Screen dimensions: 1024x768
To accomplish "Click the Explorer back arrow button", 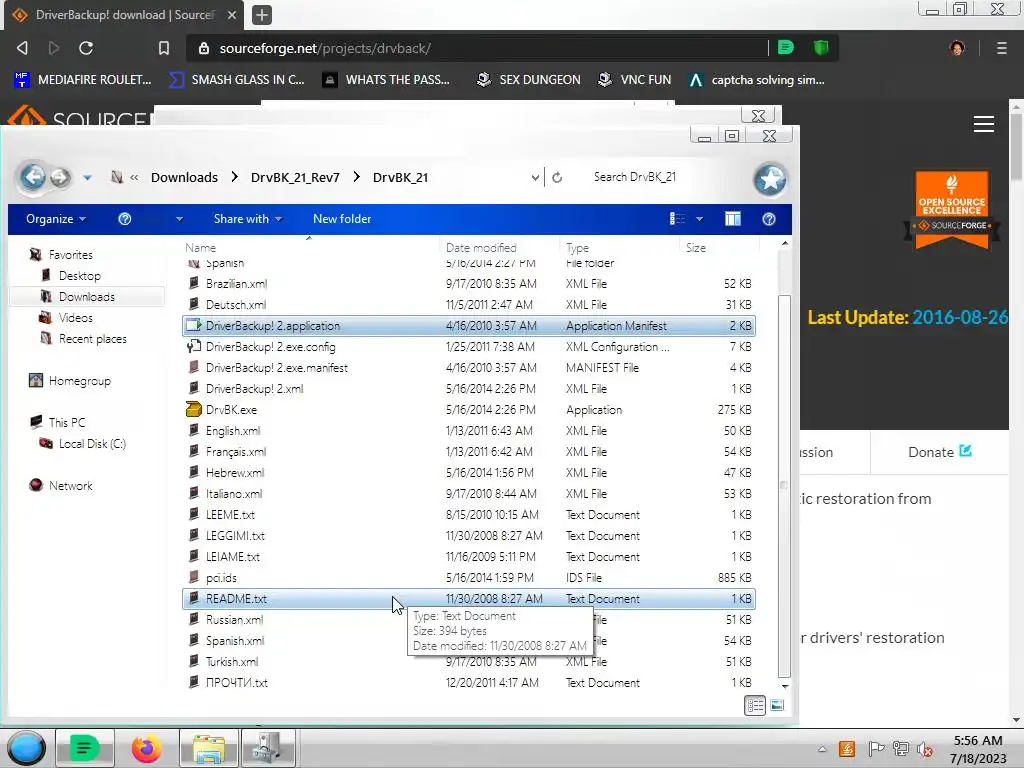I will (x=33, y=177).
